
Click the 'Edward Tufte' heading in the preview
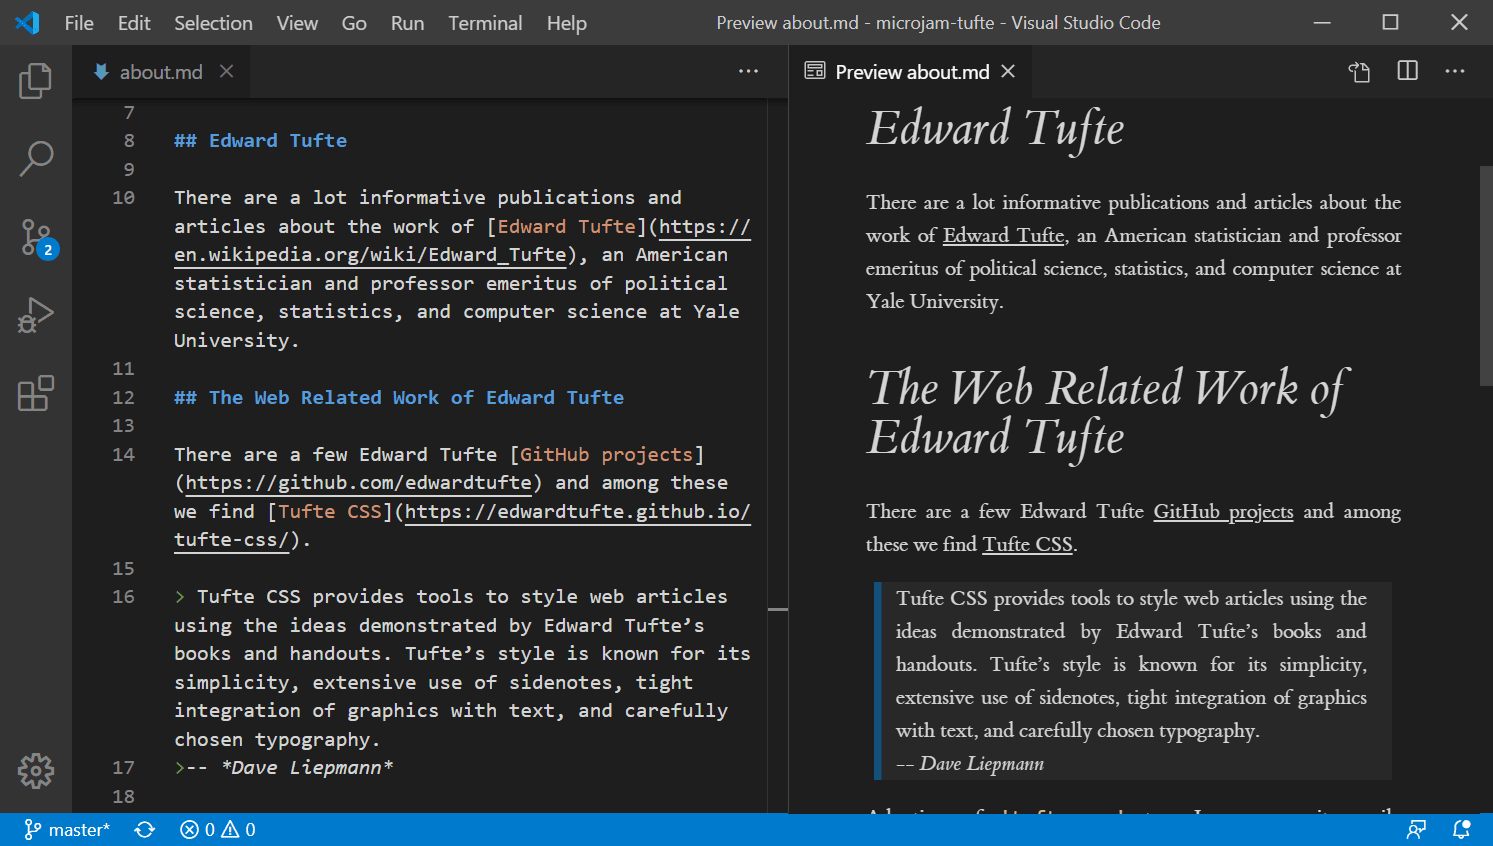coord(995,129)
